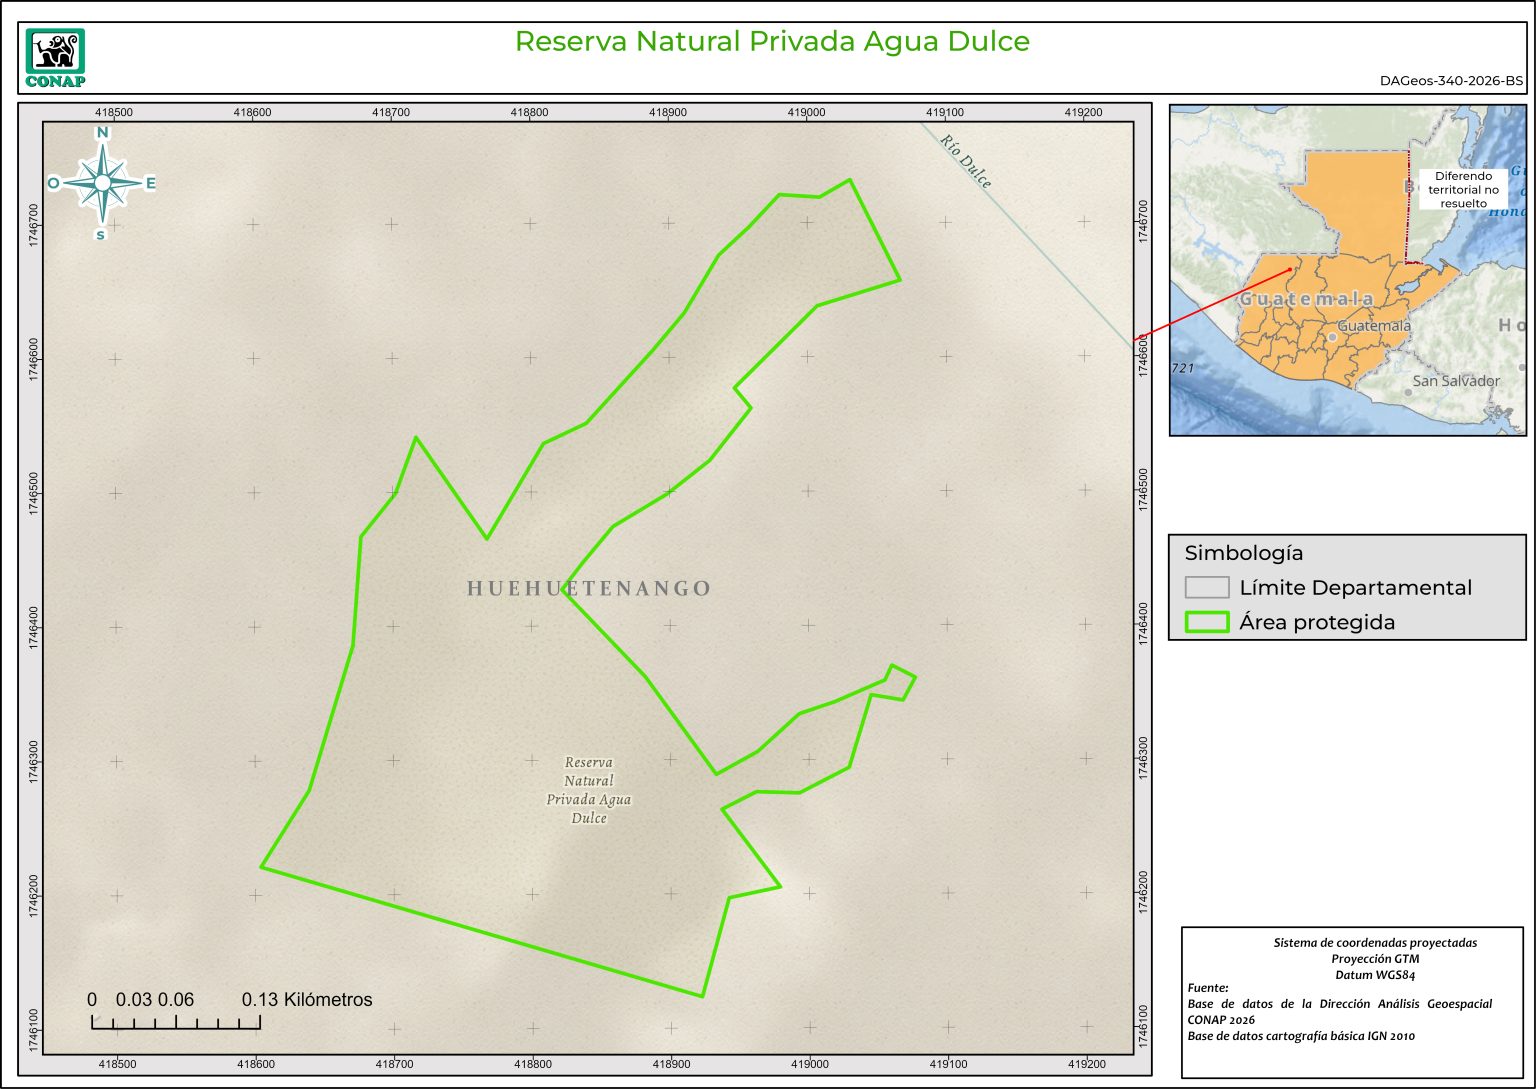Click the Río Dulce river label

tap(966, 161)
